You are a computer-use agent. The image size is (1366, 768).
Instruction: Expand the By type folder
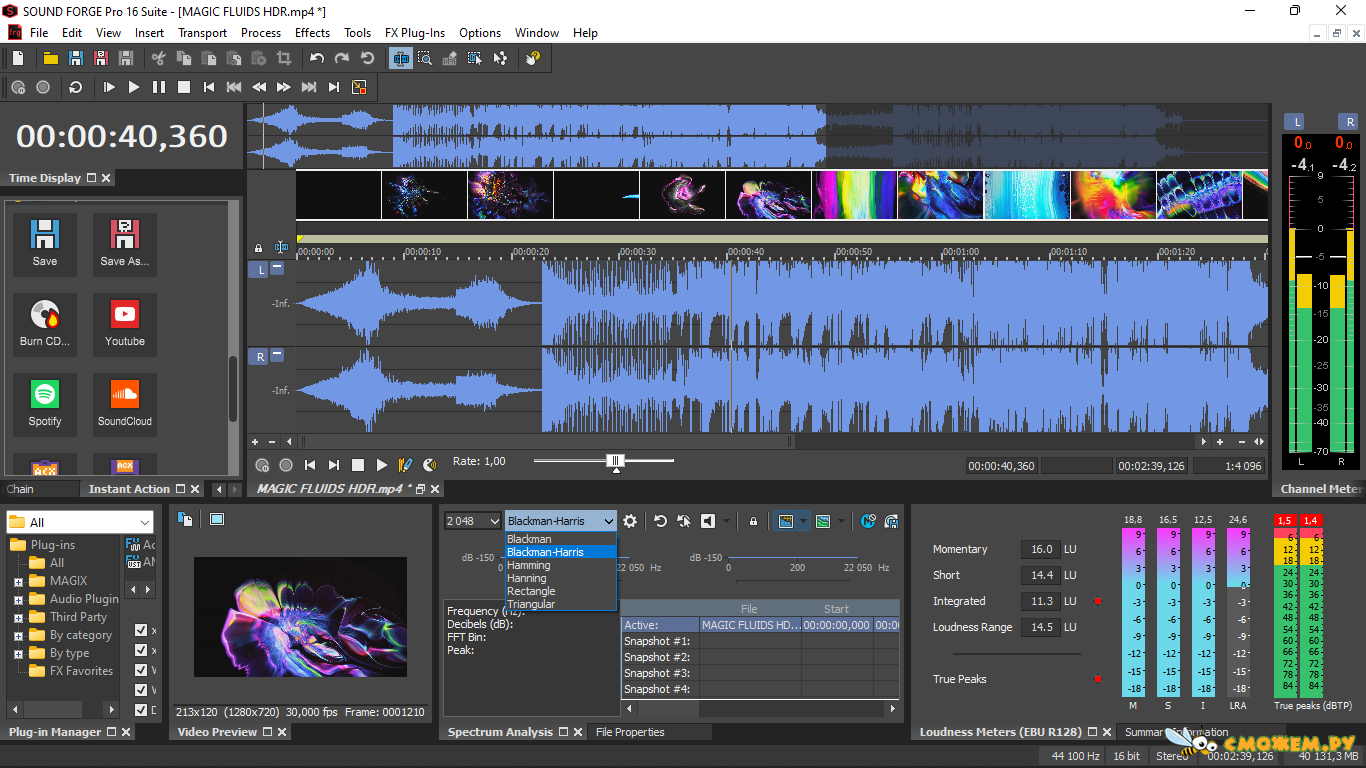[x=18, y=653]
